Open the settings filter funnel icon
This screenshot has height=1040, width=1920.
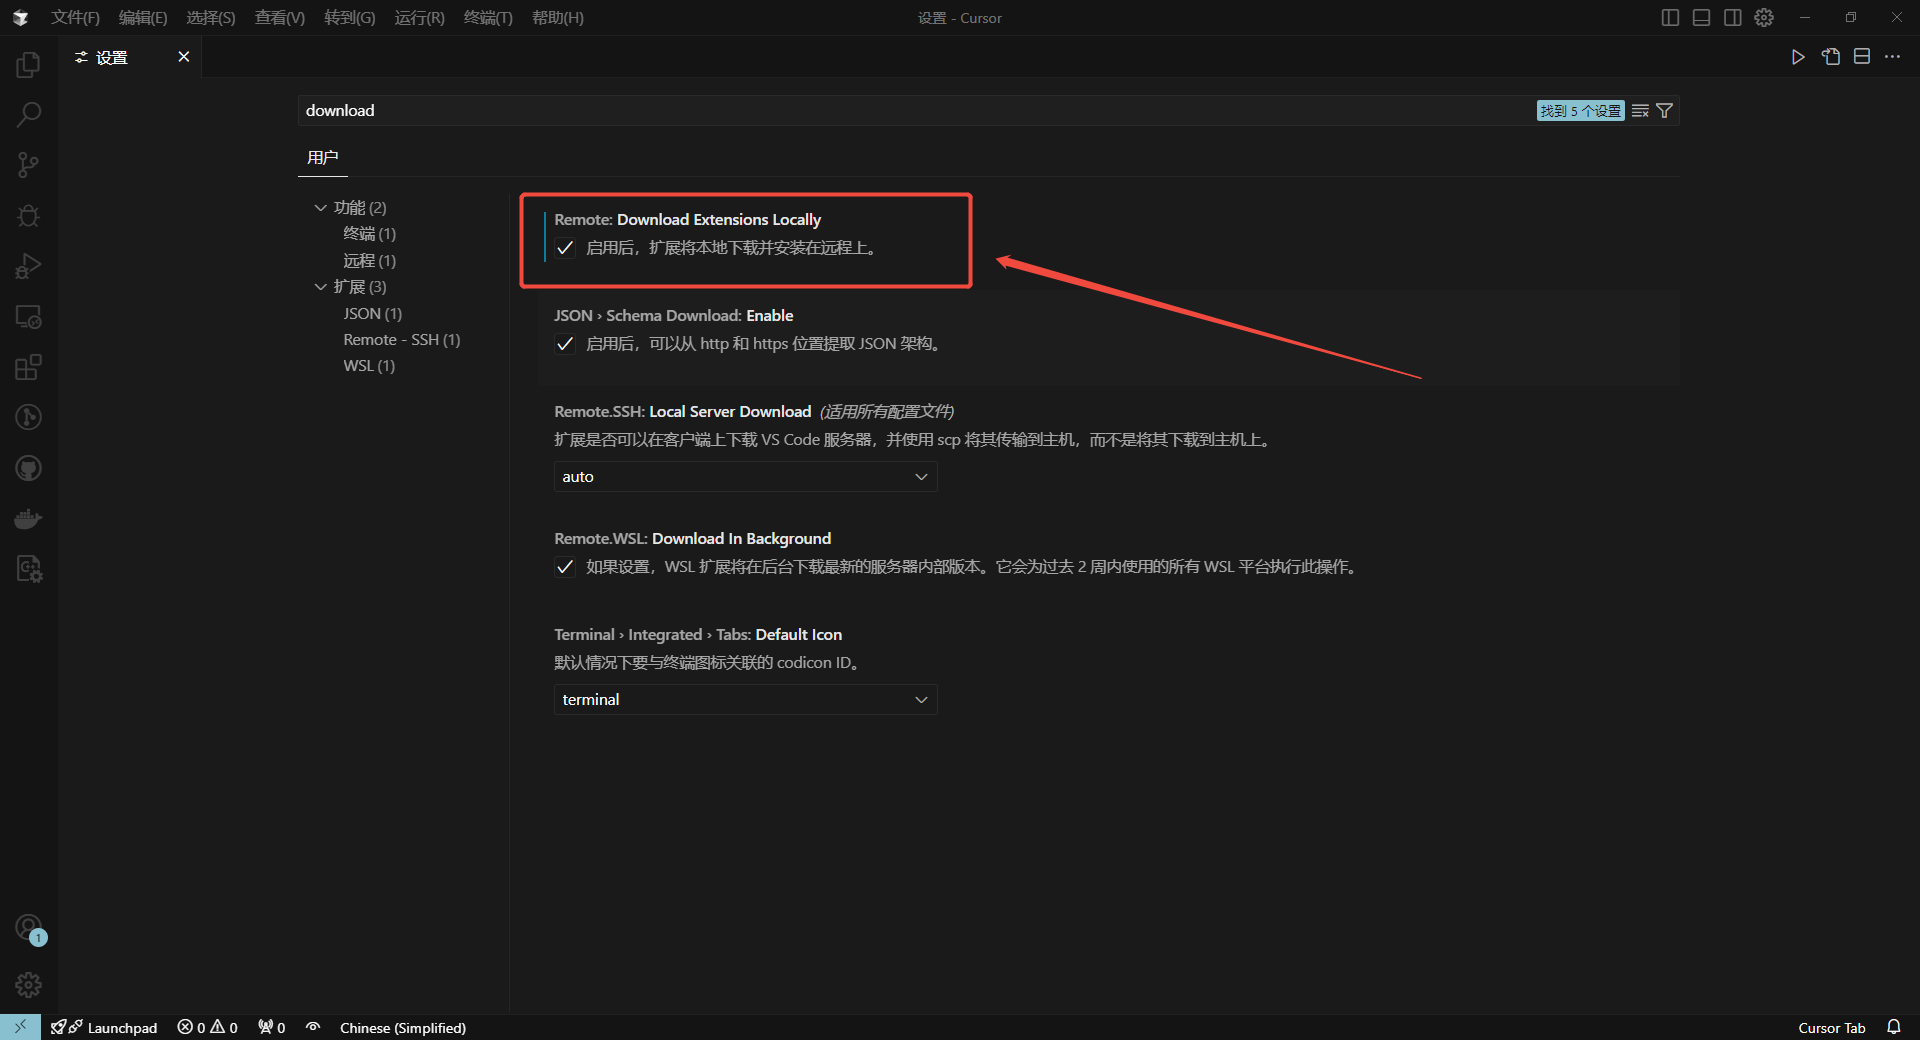click(x=1665, y=111)
